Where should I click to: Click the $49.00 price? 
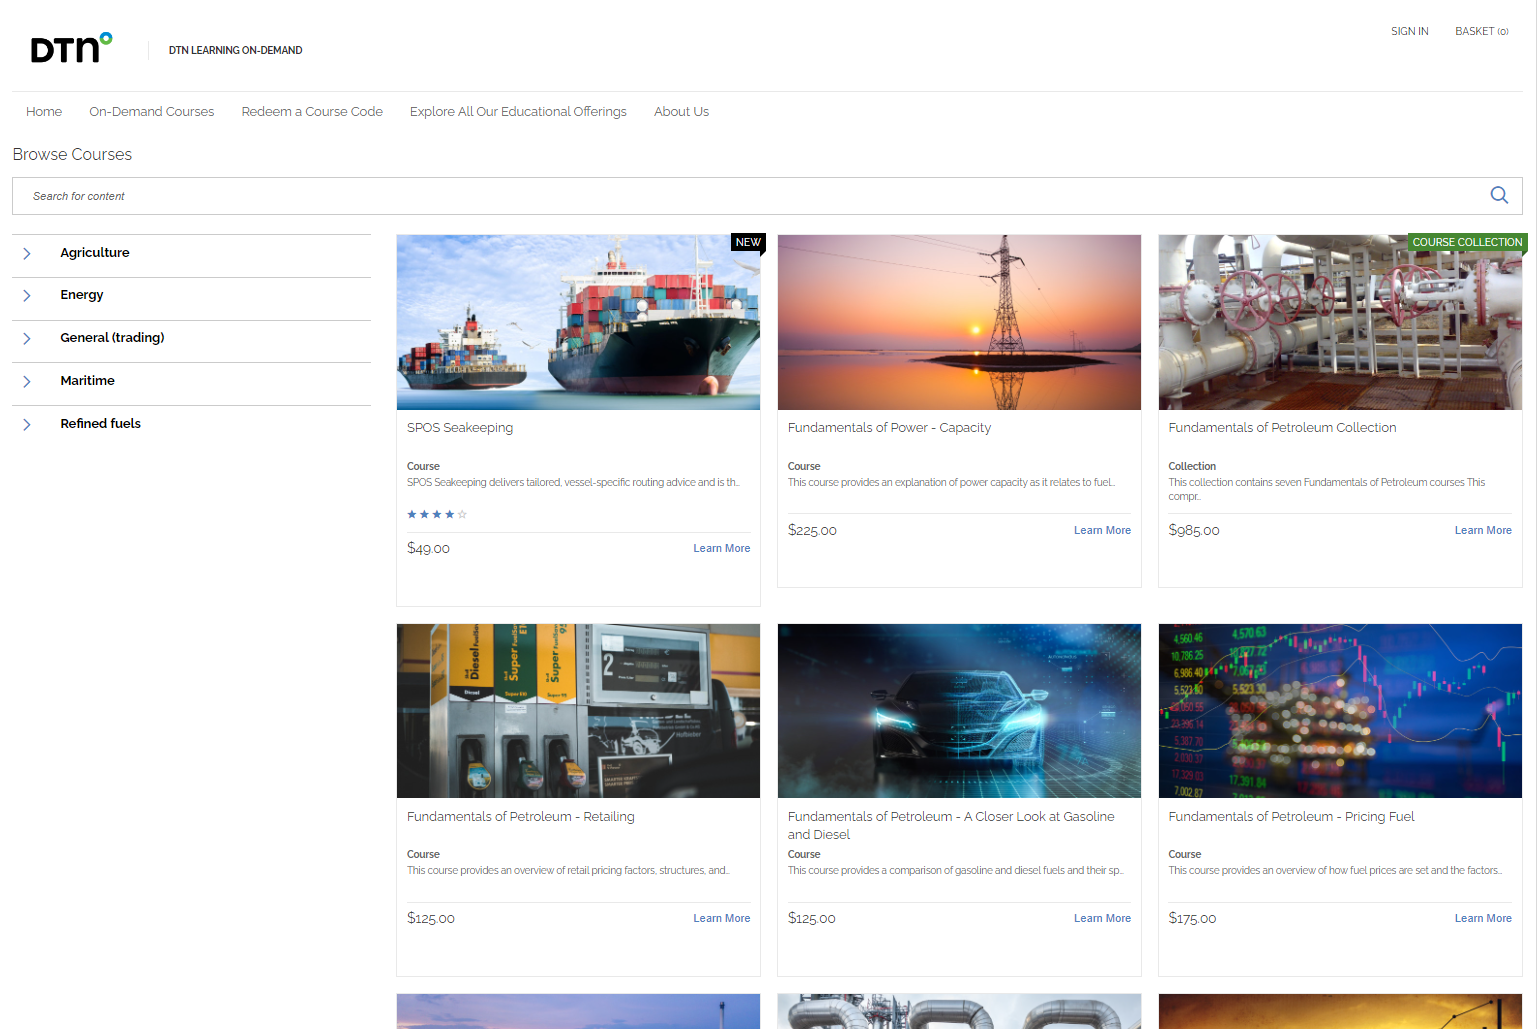(428, 548)
